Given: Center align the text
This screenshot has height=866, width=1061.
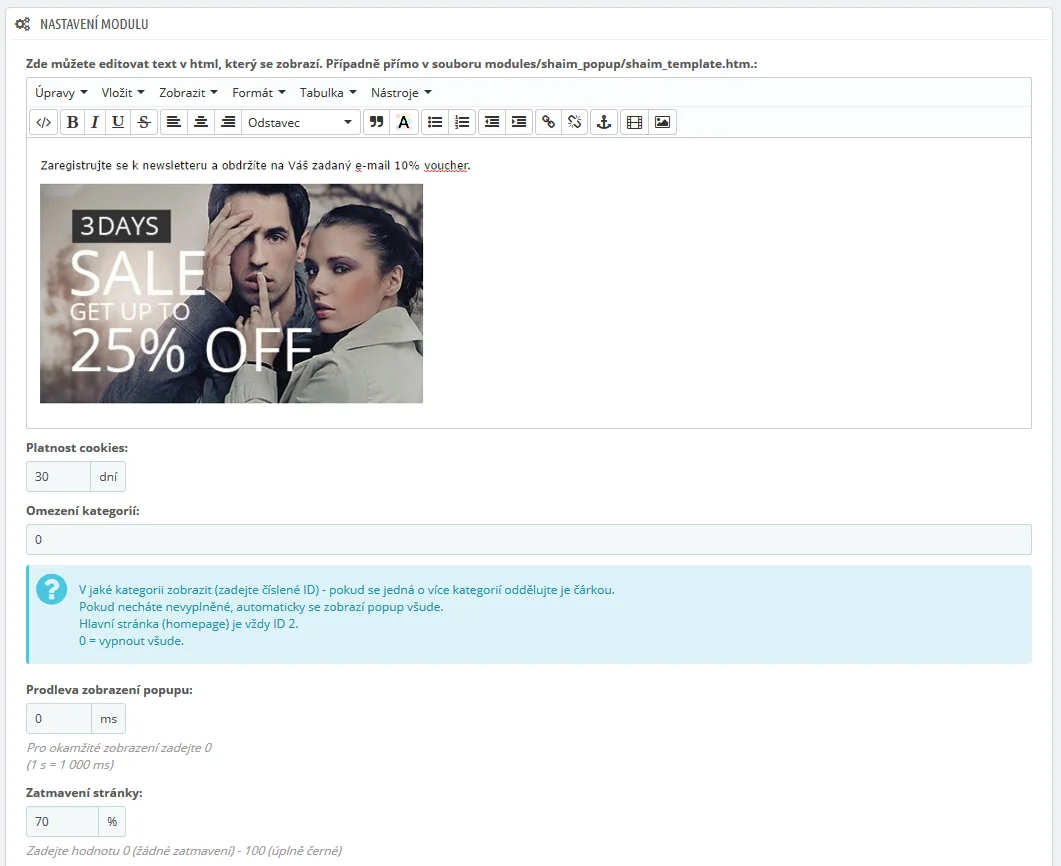Looking at the screenshot, I should coord(201,122).
